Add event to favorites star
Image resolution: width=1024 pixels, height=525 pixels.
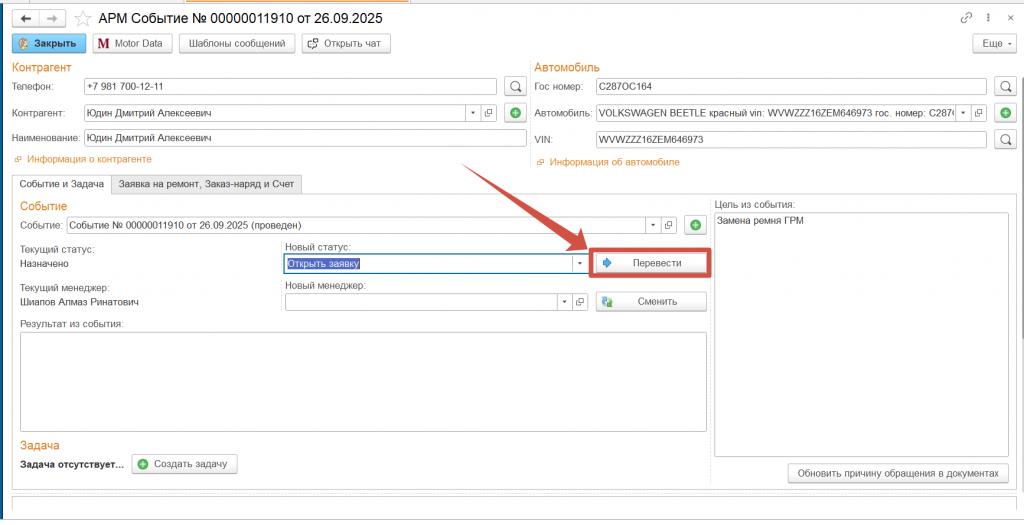coord(83,18)
